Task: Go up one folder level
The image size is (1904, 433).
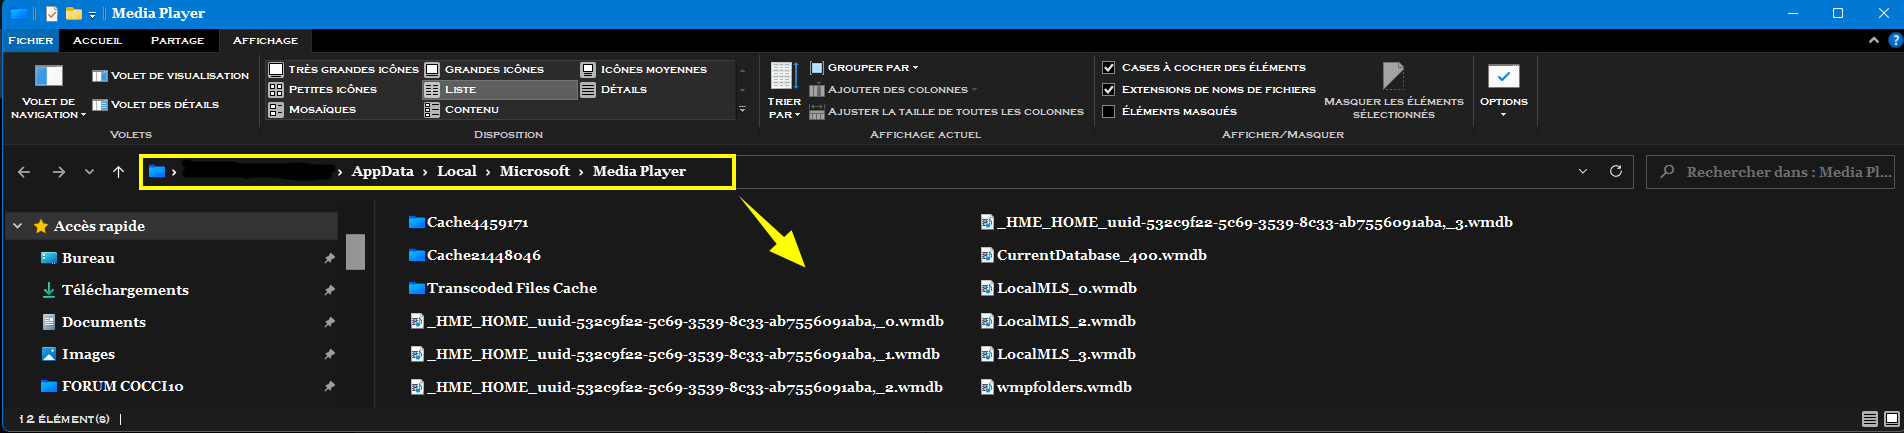Action: tap(118, 172)
